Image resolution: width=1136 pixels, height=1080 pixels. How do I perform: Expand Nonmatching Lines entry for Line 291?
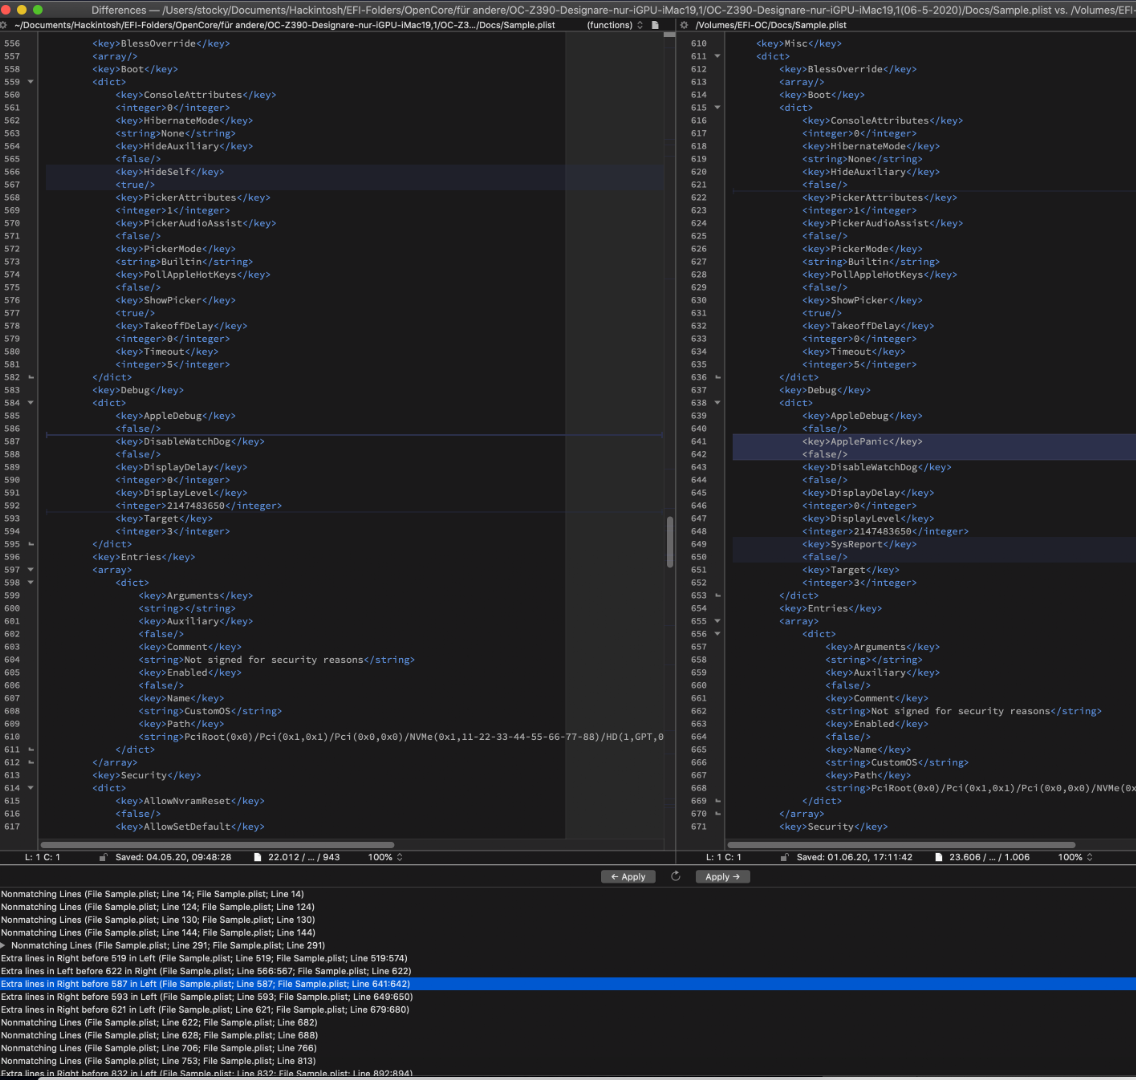click(x=4, y=945)
